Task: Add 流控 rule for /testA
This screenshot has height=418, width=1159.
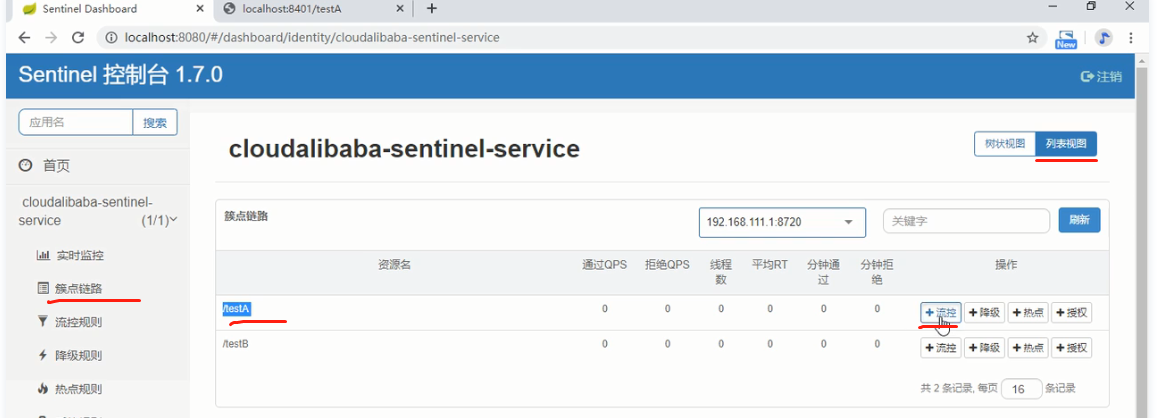Action: coord(940,313)
